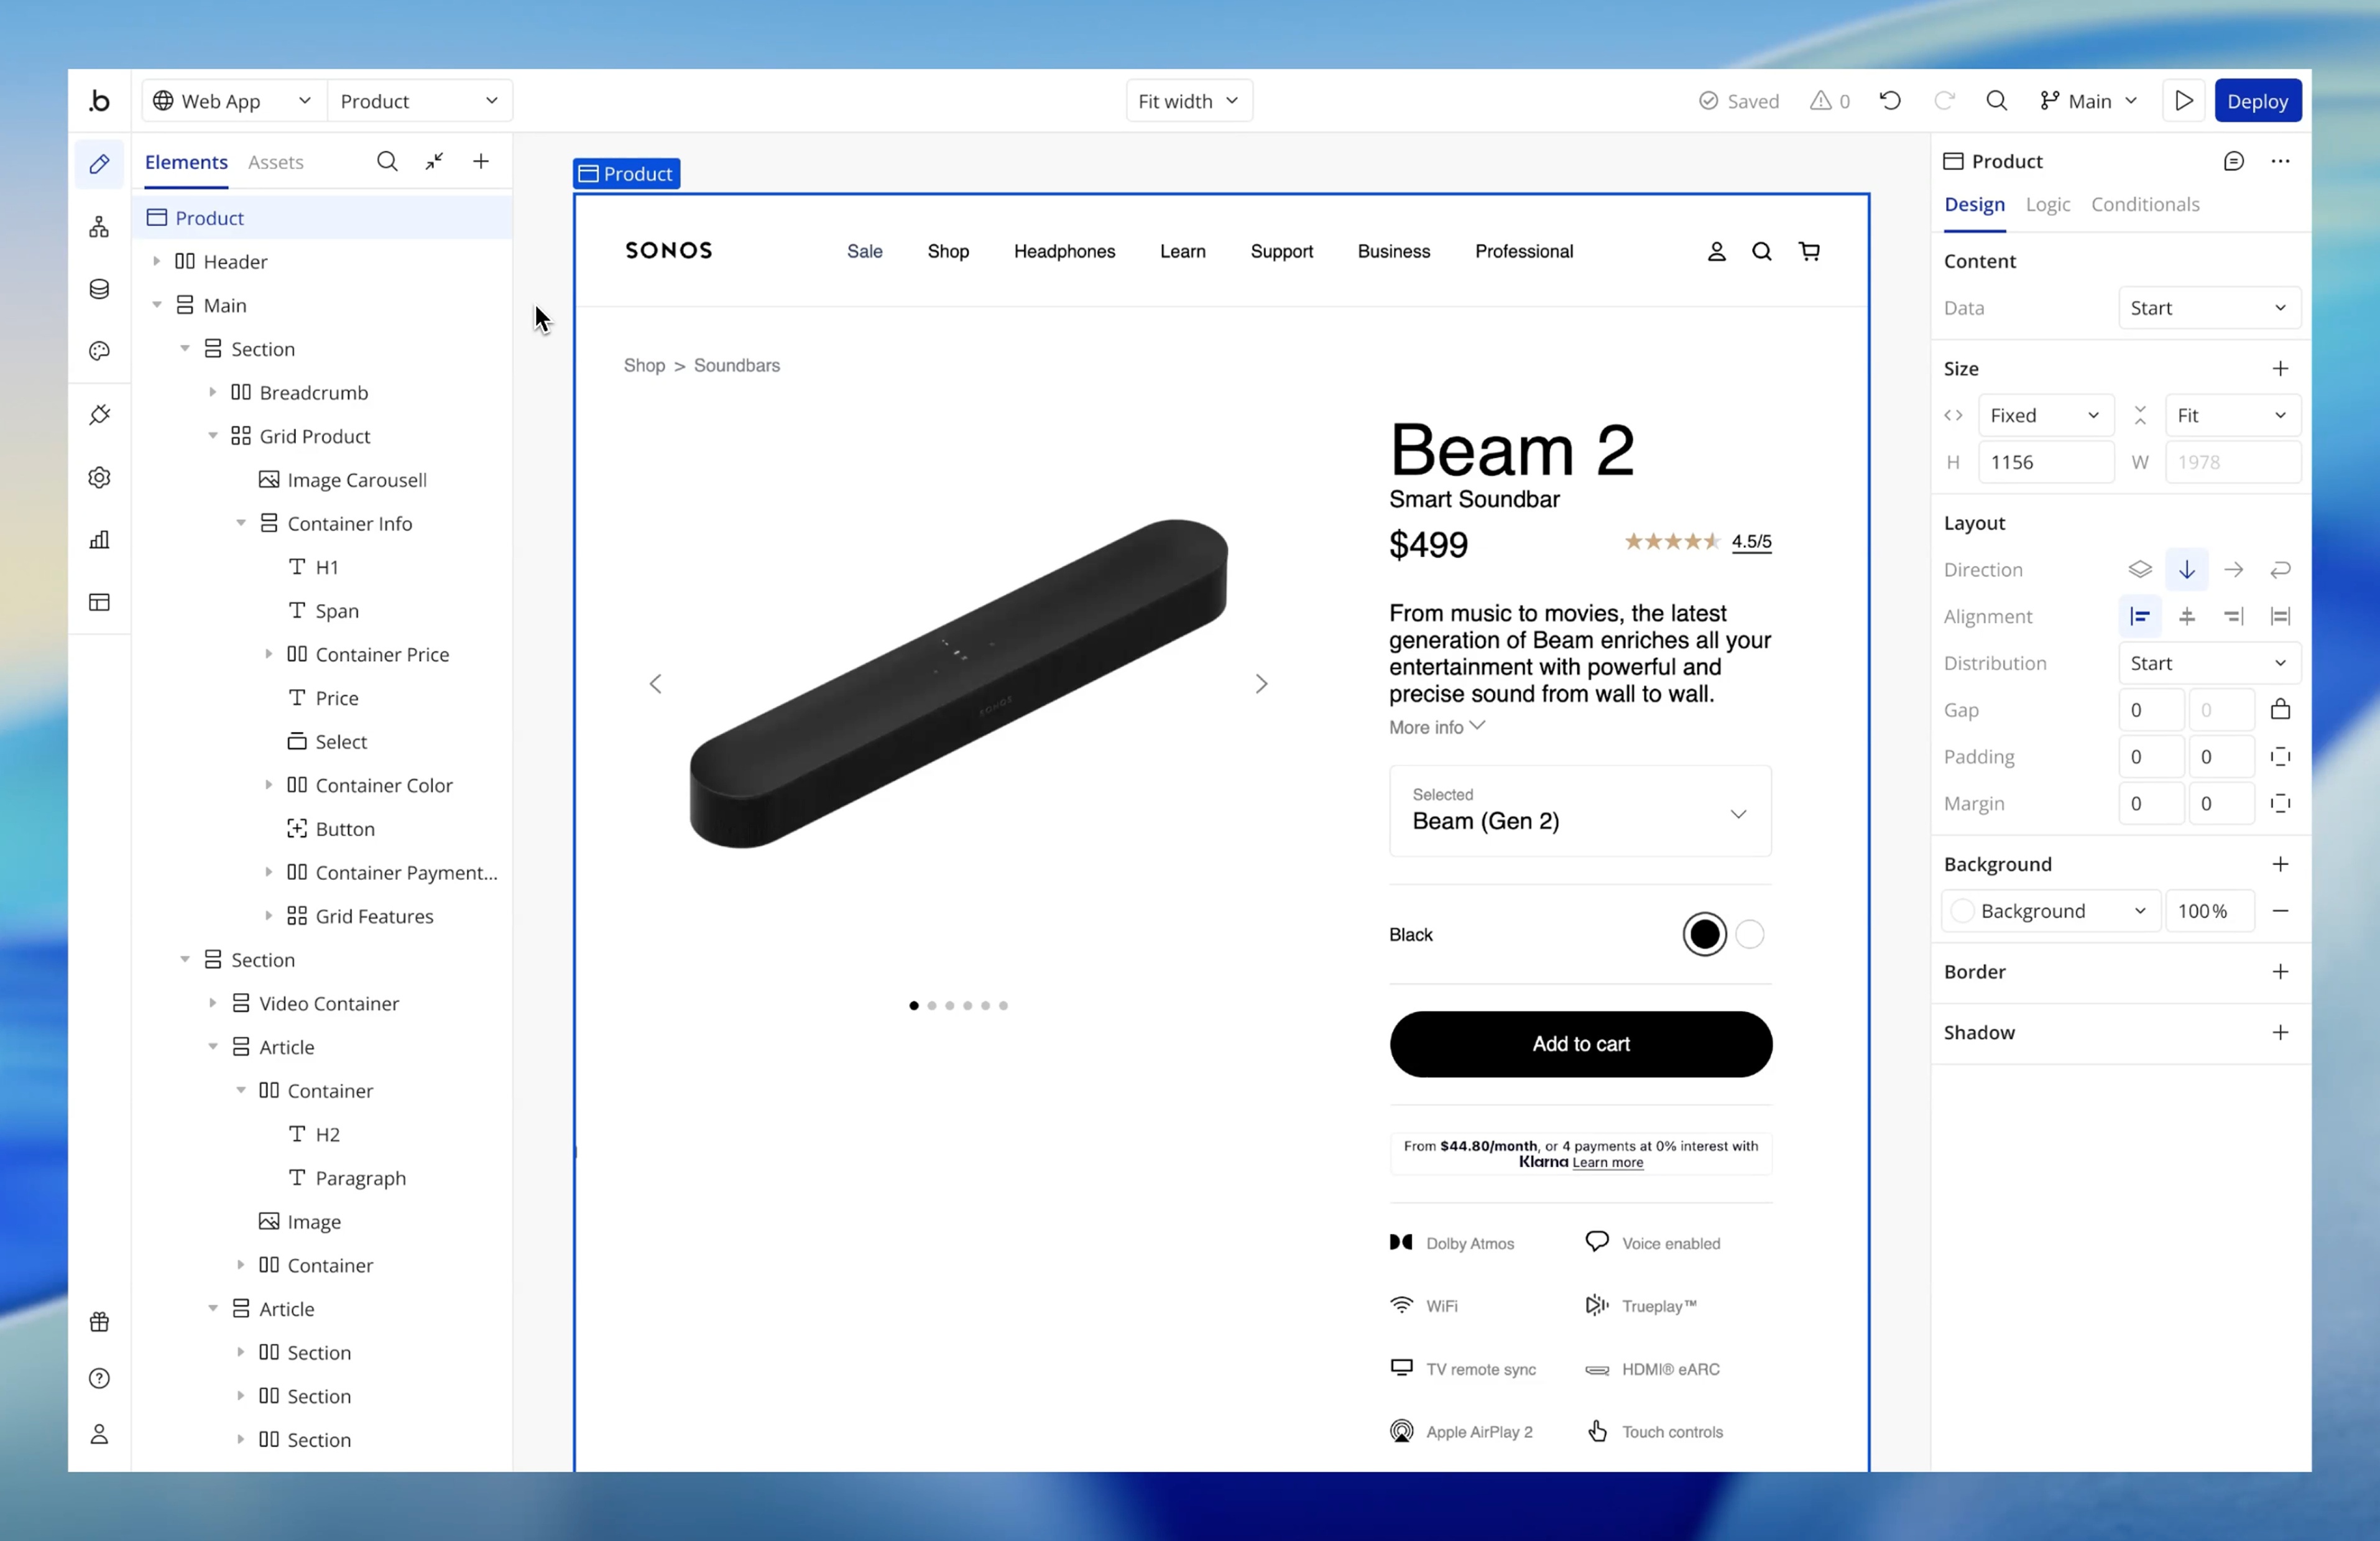Viewport: 2380px width, 1541px height.
Task: Click the Deploy button
Action: tap(2257, 101)
